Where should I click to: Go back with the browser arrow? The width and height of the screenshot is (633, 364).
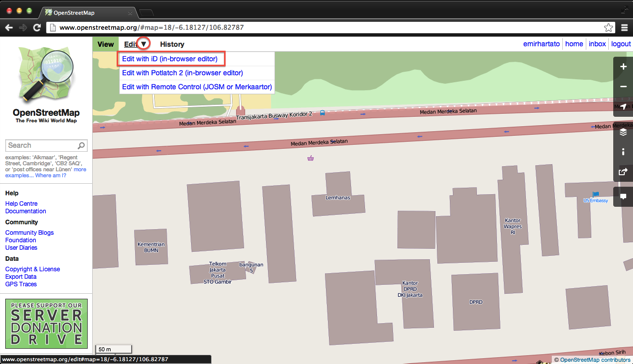point(9,27)
